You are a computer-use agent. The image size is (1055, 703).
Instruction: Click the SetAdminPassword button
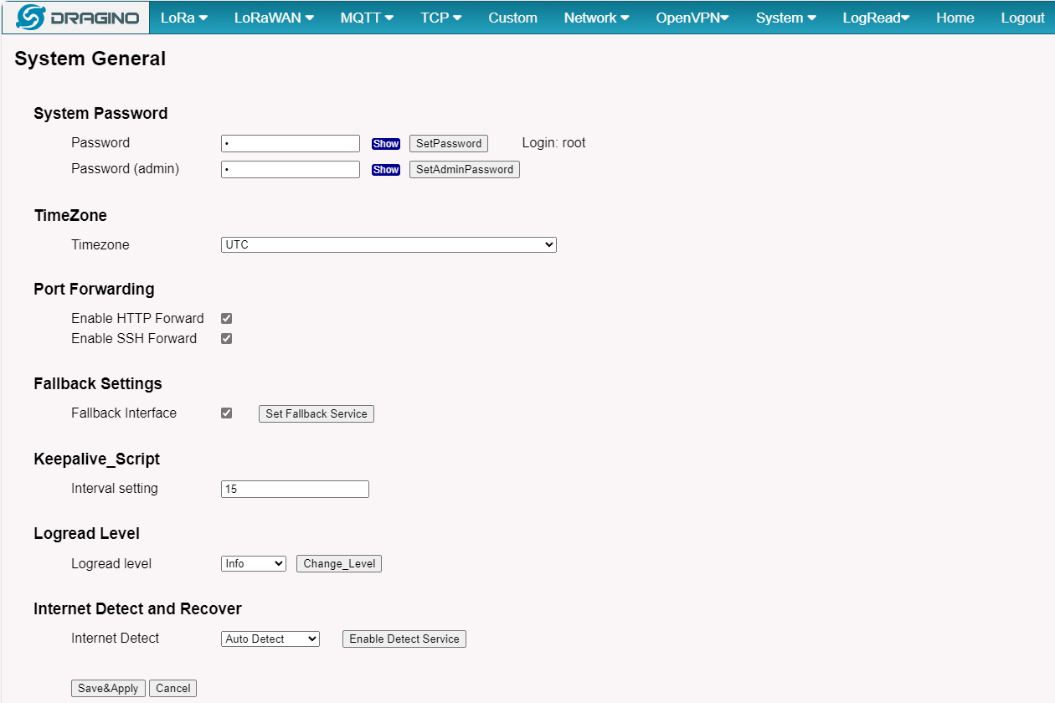(x=464, y=170)
